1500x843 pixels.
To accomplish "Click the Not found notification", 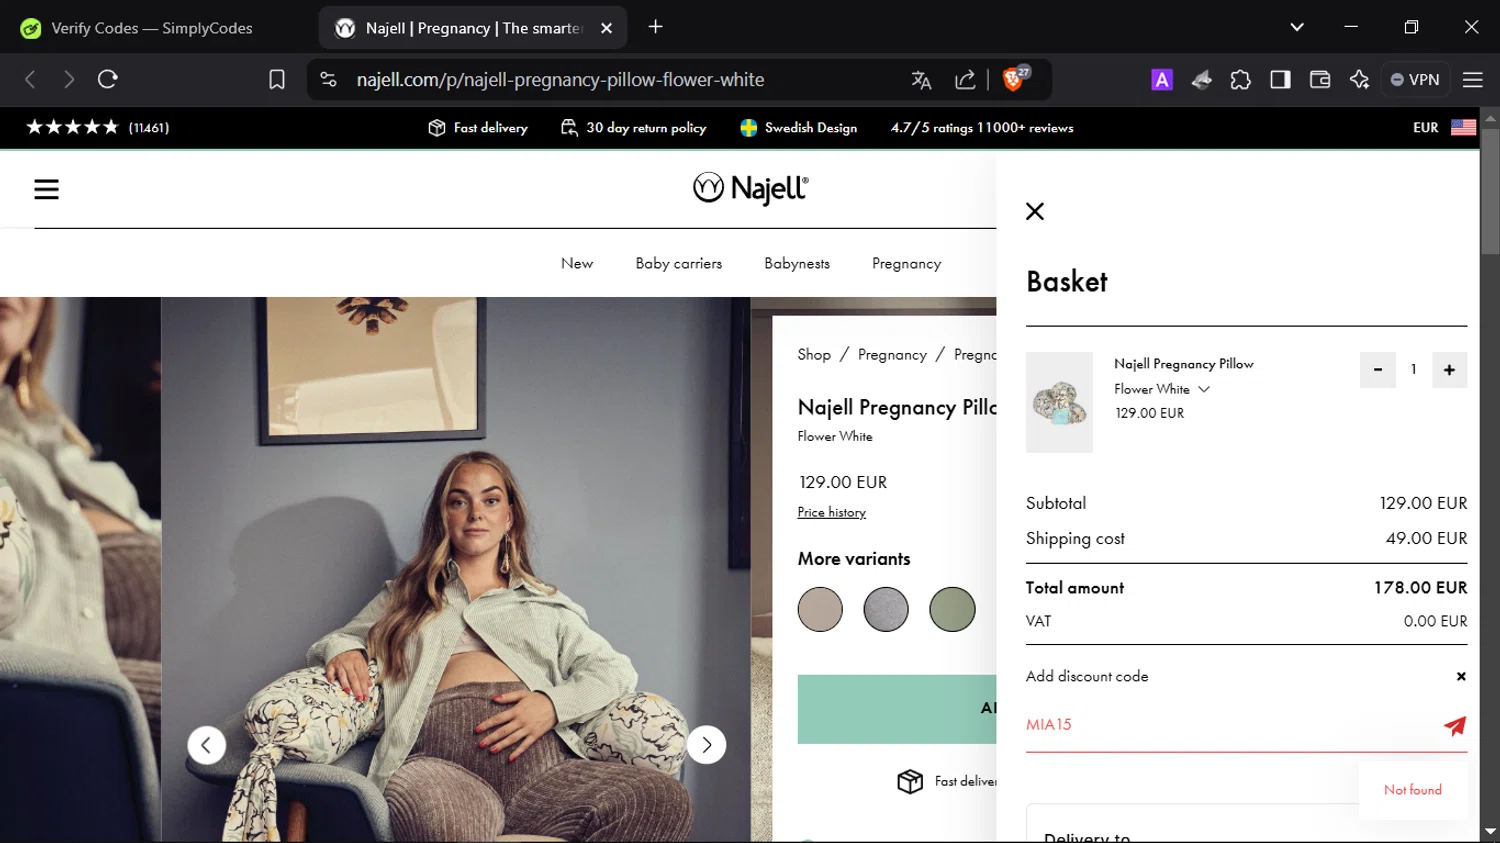I will pyautogui.click(x=1413, y=790).
